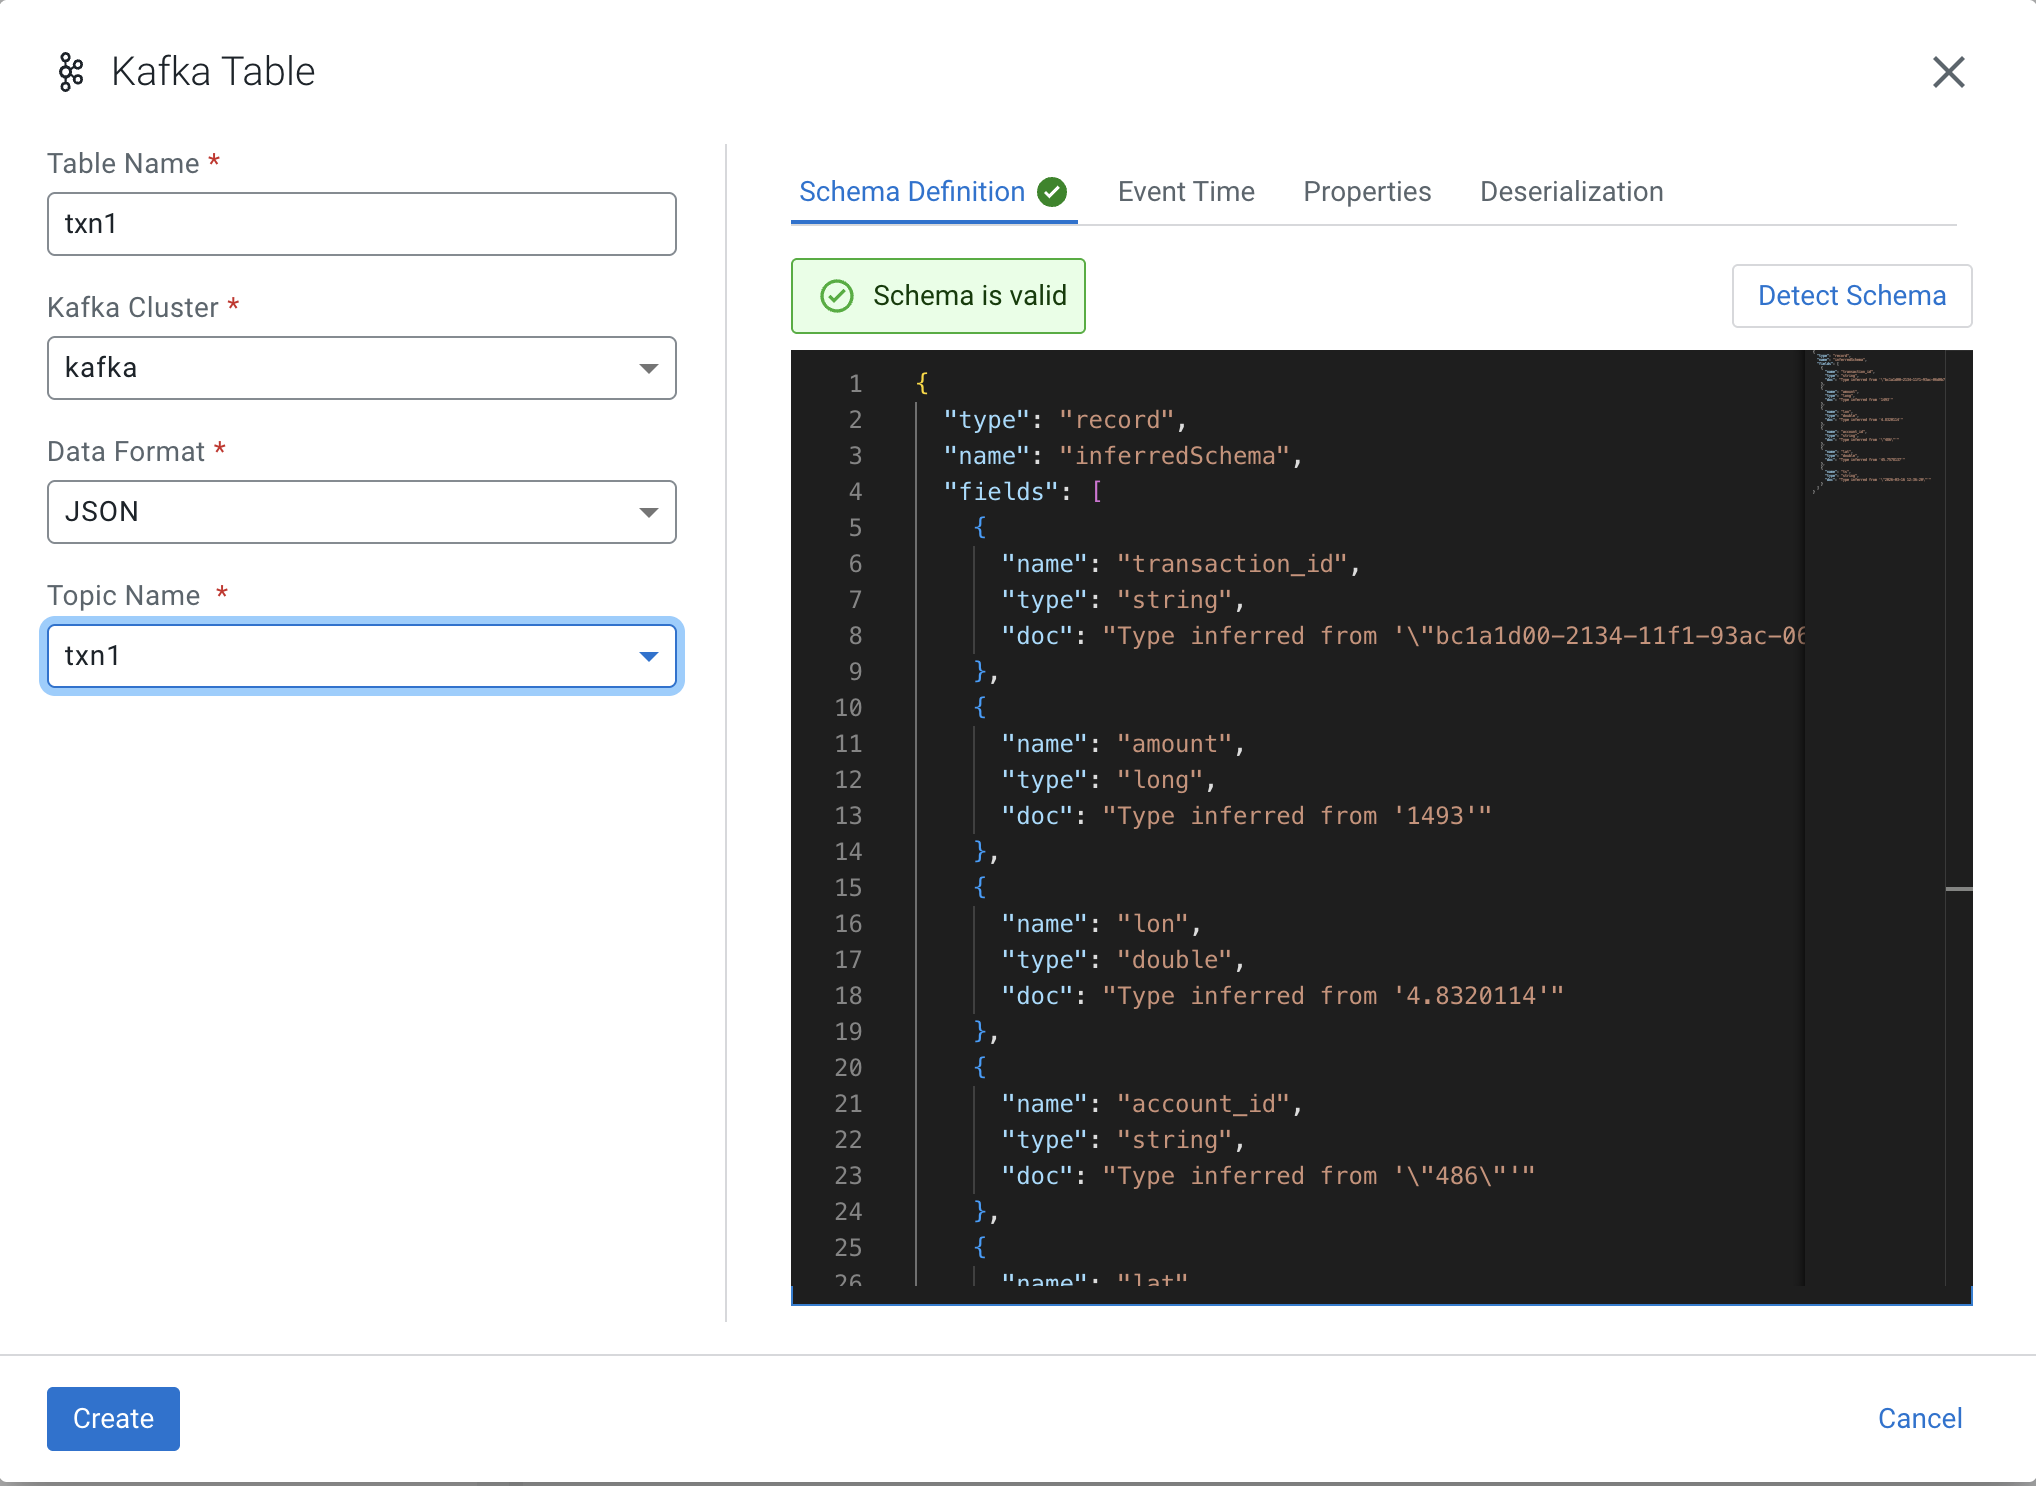The image size is (2036, 1486).
Task: Close the Kafka Table dialog with the X
Action: click(x=1948, y=72)
